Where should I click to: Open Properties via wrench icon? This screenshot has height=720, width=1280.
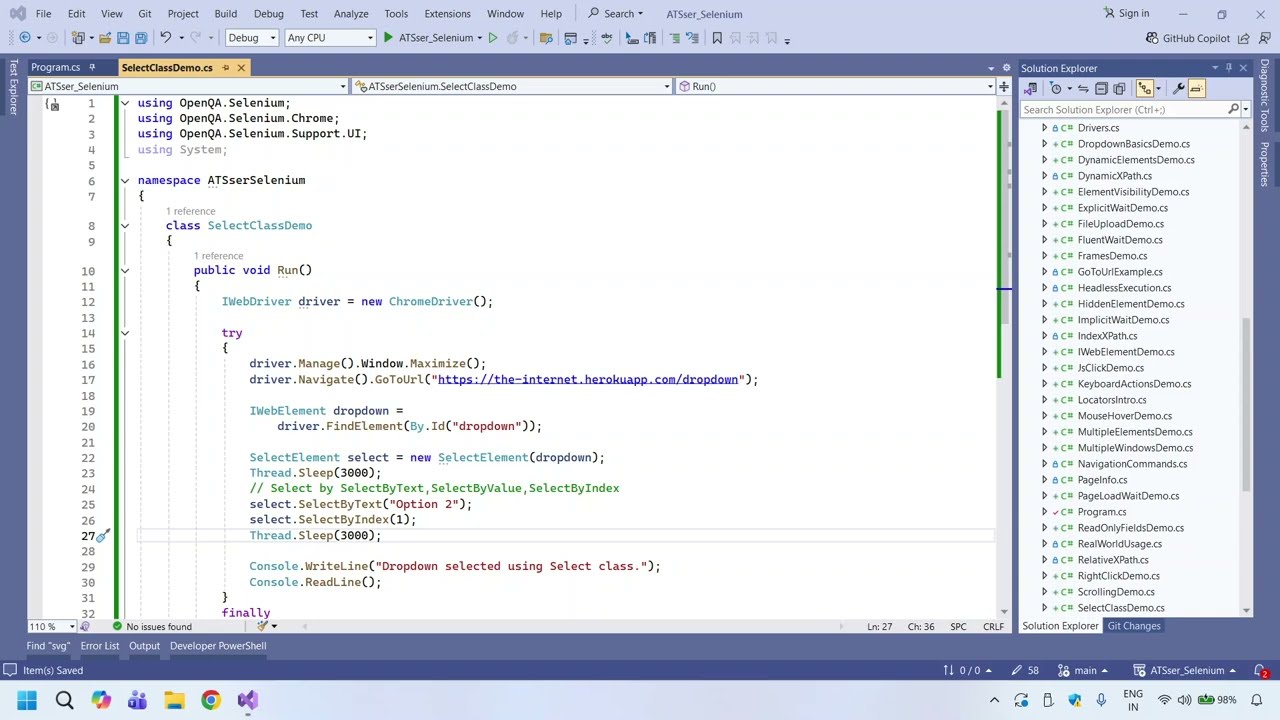point(1179,88)
